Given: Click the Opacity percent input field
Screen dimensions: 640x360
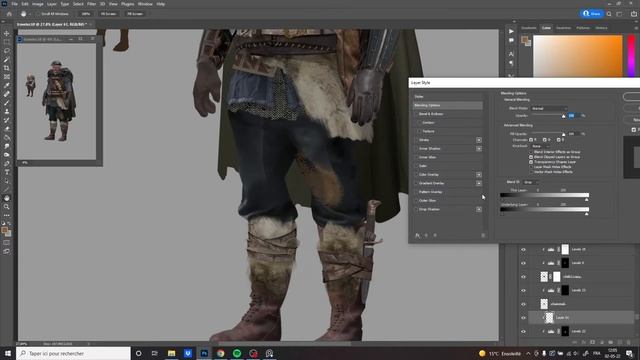Looking at the screenshot, I should (x=572, y=116).
